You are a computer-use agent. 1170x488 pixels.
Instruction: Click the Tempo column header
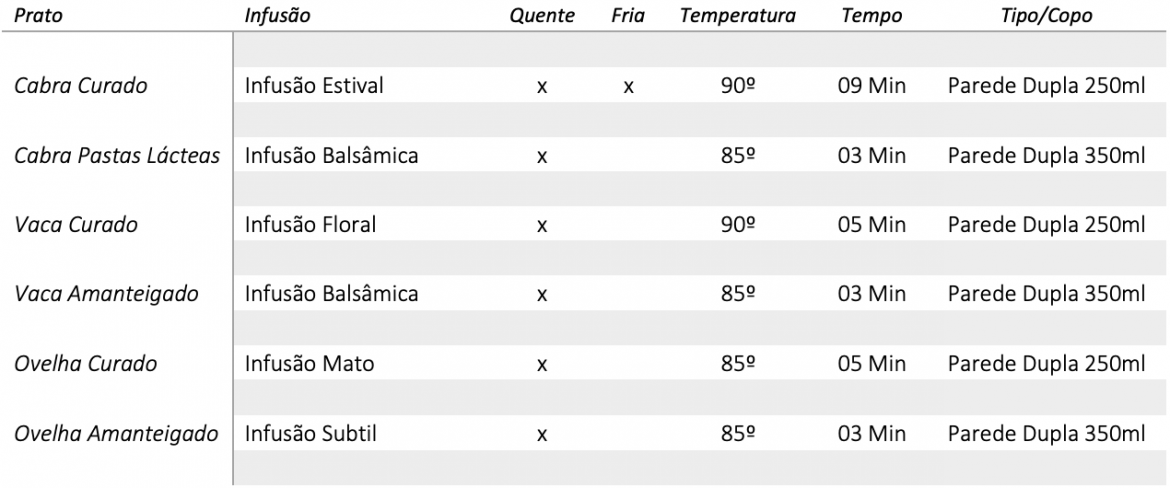pos(872,16)
